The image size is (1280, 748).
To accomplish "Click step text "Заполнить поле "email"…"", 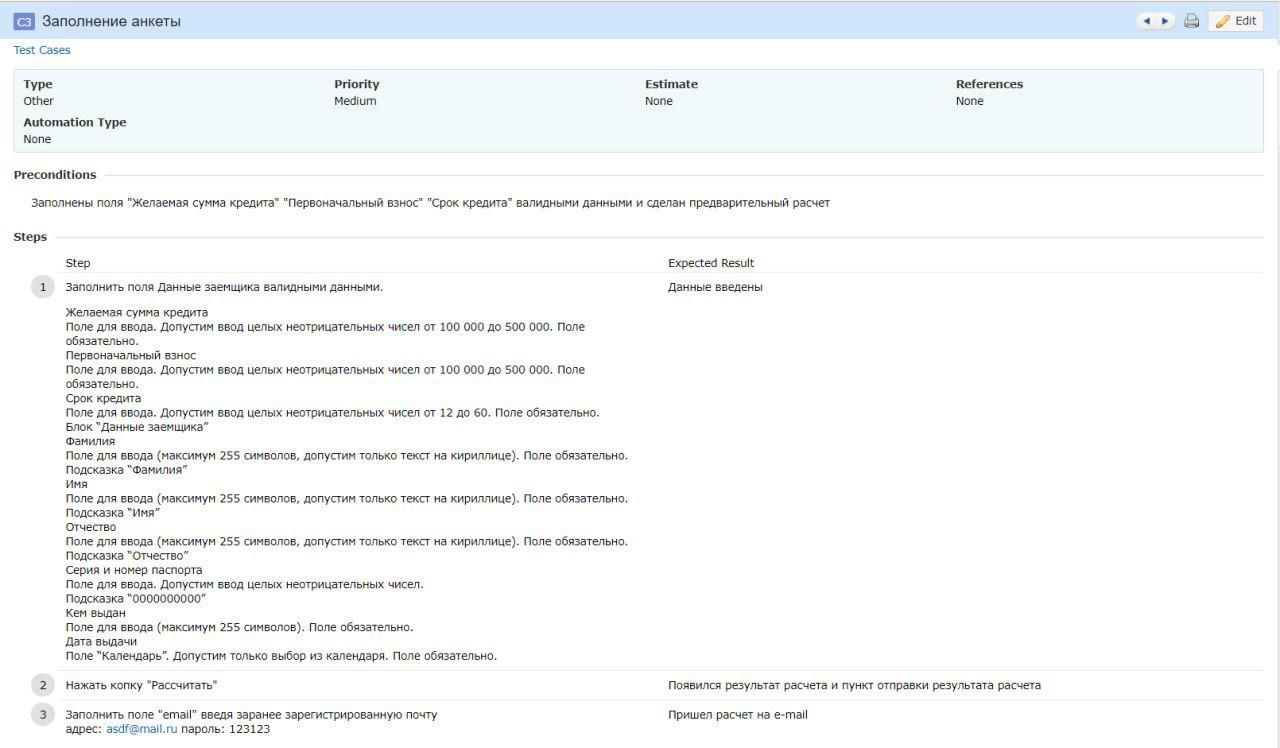I will [x=251, y=714].
